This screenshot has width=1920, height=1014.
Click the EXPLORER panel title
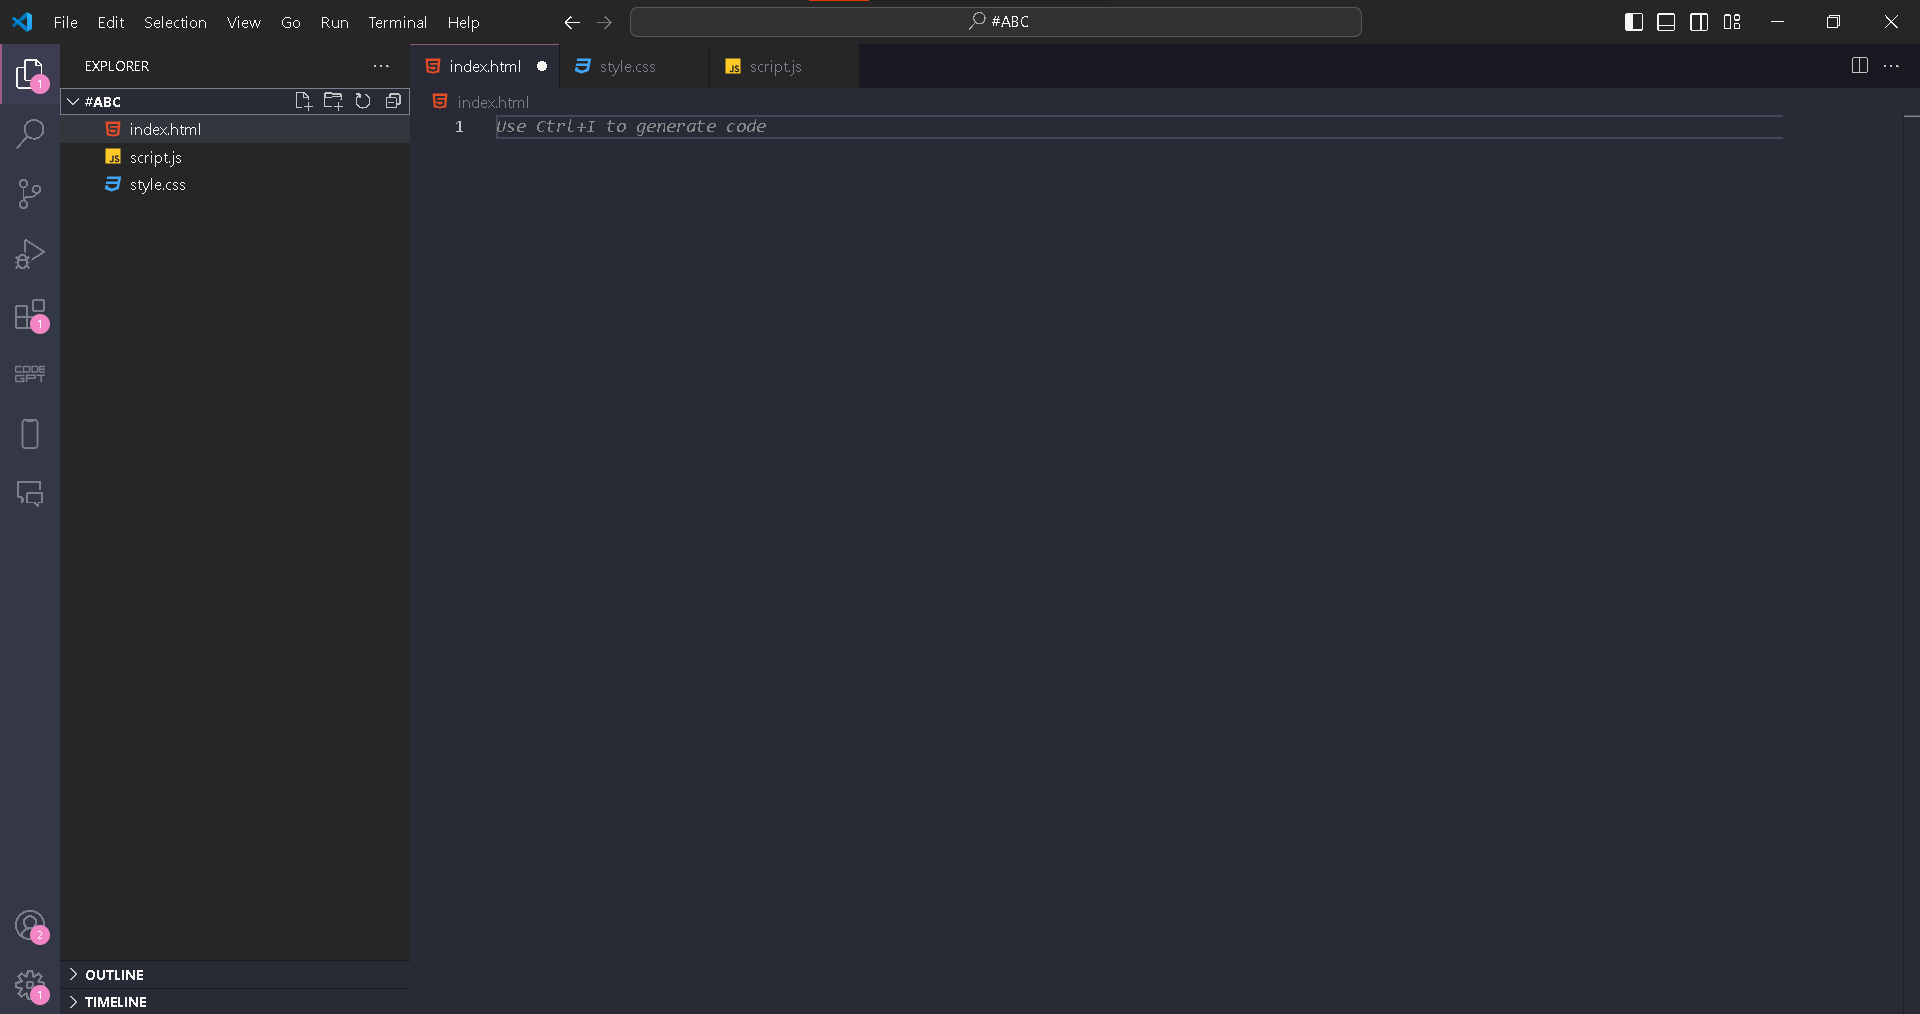117,66
